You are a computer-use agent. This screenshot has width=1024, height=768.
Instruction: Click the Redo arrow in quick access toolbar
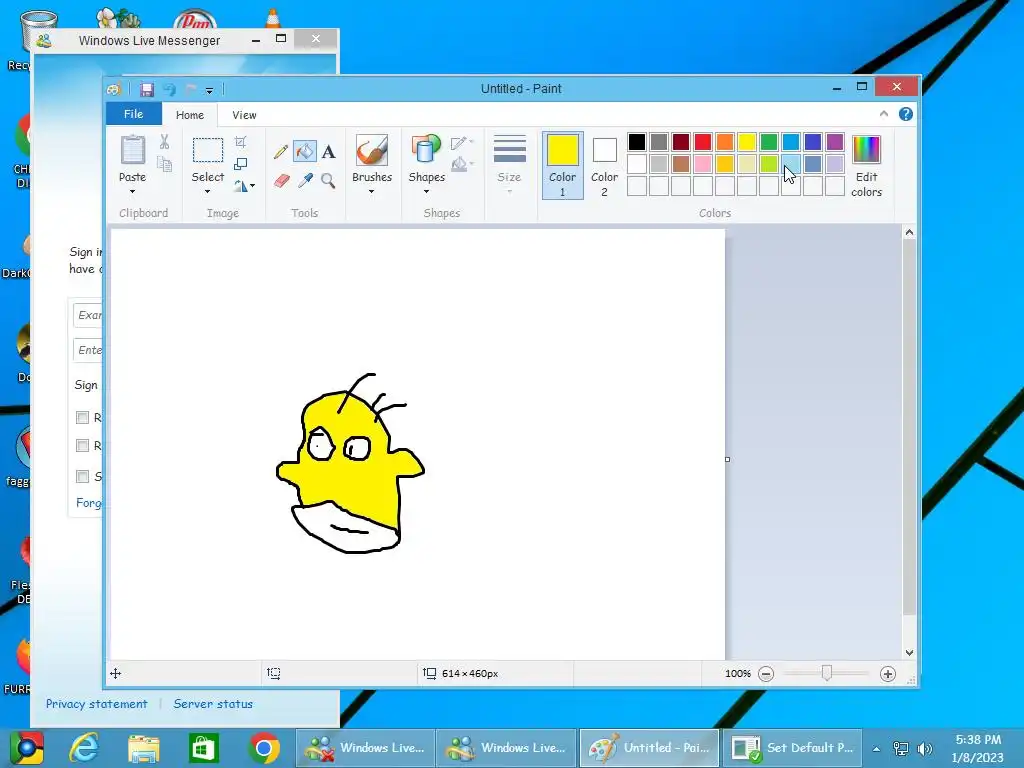191,89
